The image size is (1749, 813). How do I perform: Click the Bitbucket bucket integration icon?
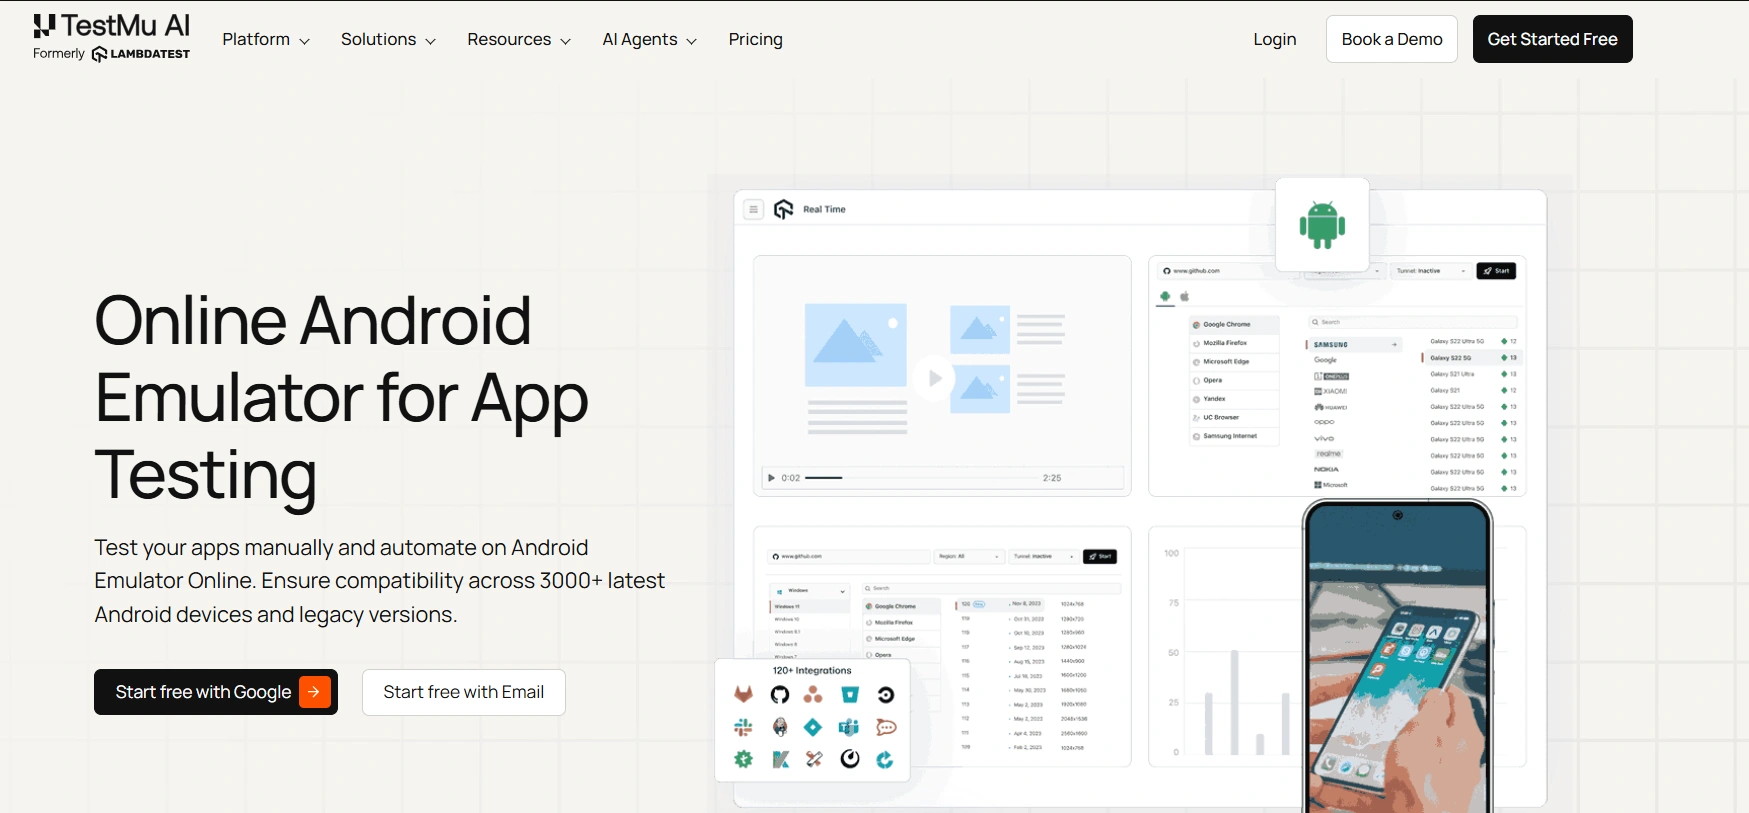[x=850, y=695]
